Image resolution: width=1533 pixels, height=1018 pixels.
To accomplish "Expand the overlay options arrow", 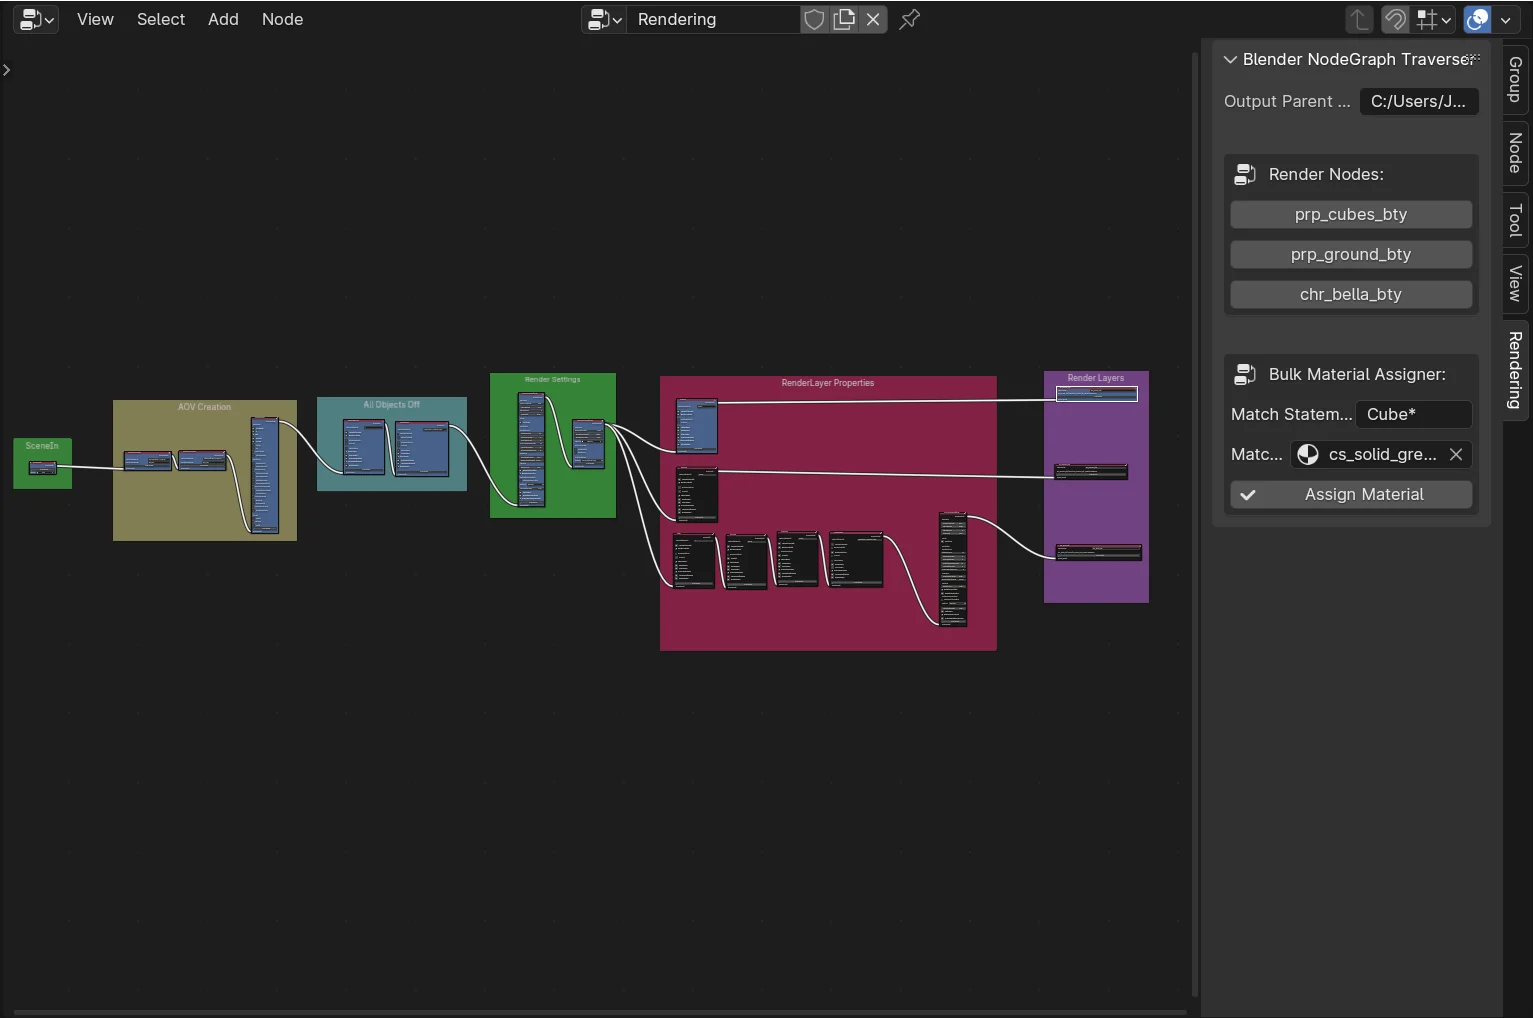I will pos(1506,19).
